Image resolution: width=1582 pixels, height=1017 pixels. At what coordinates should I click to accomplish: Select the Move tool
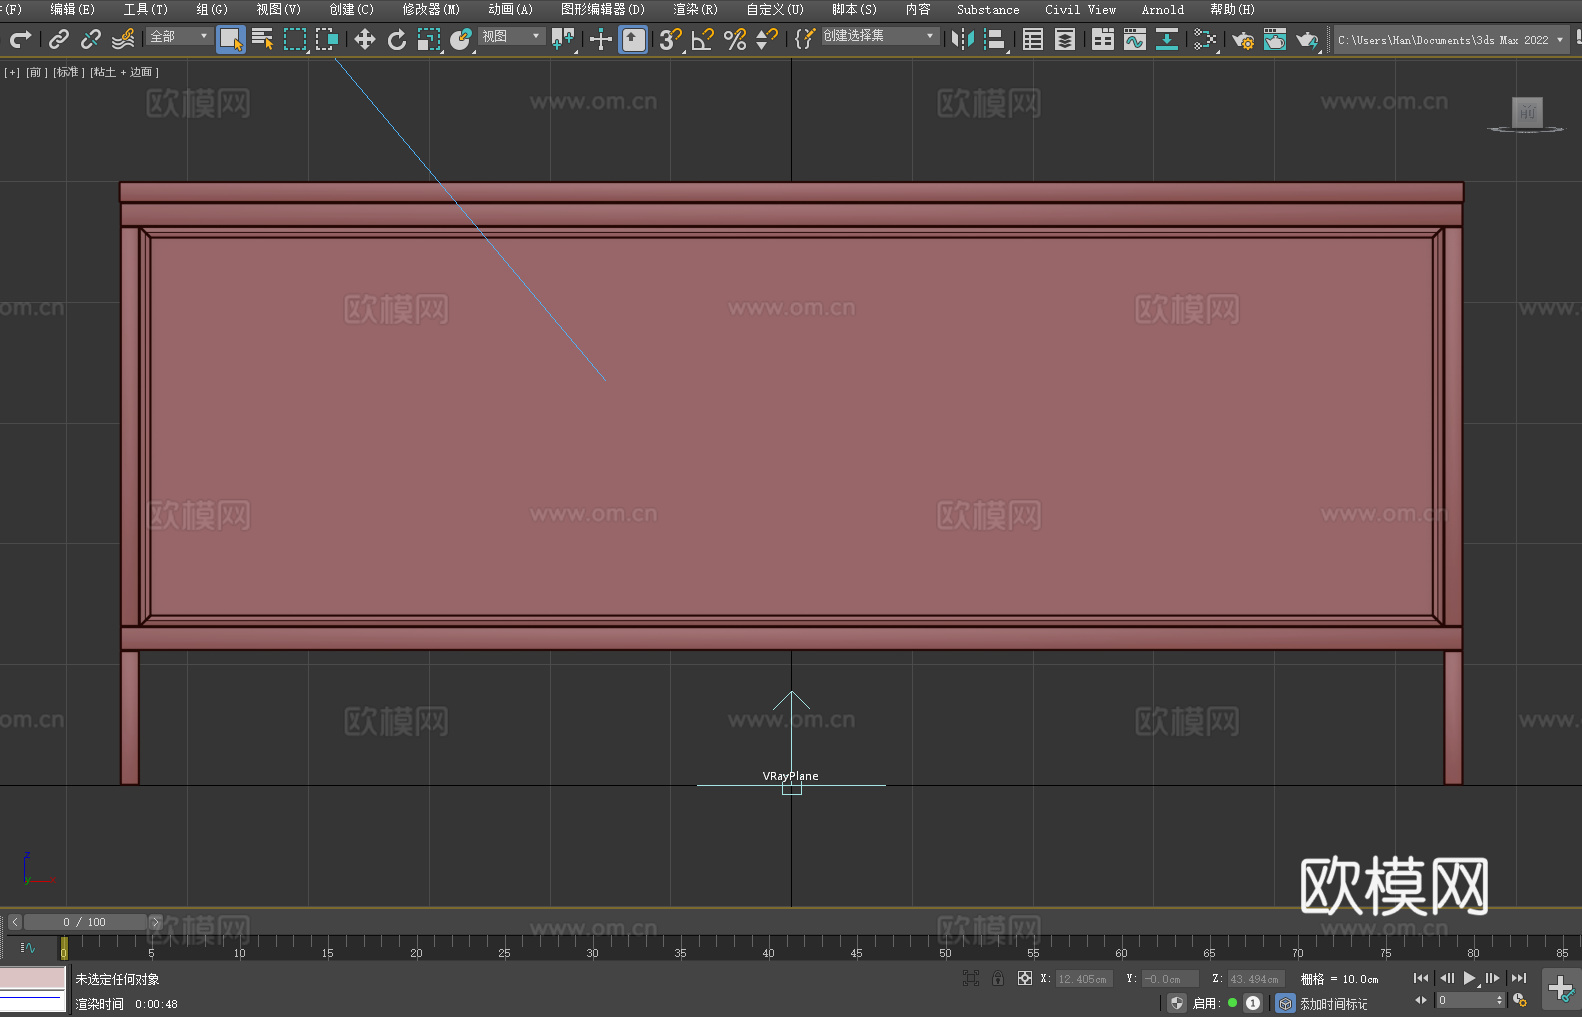(x=364, y=39)
